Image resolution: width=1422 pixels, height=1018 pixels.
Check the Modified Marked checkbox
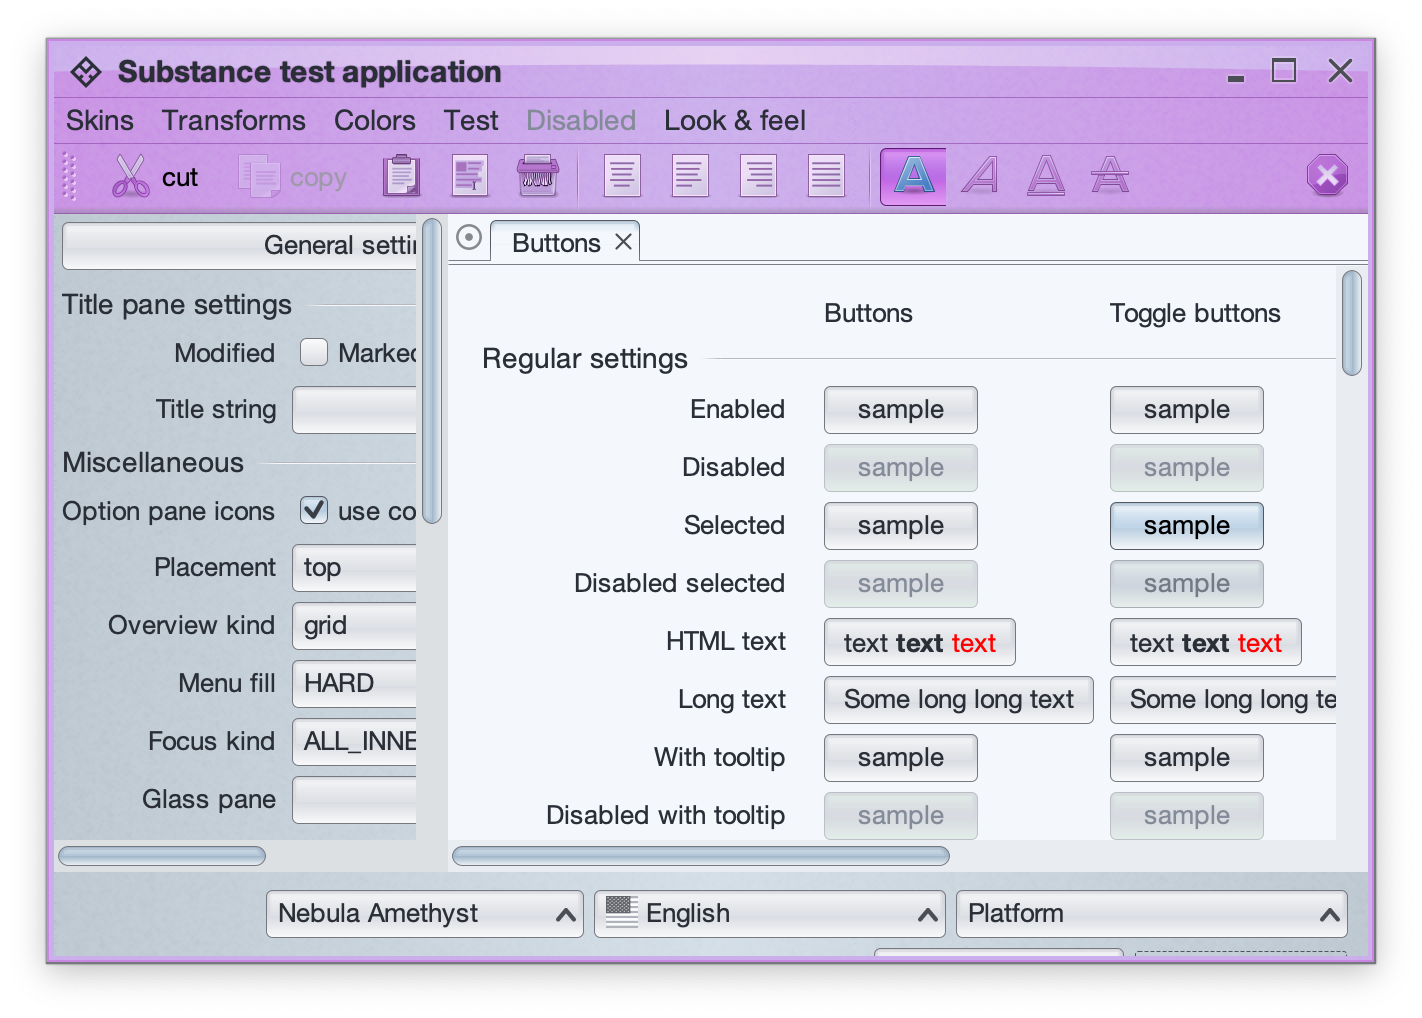pos(314,353)
